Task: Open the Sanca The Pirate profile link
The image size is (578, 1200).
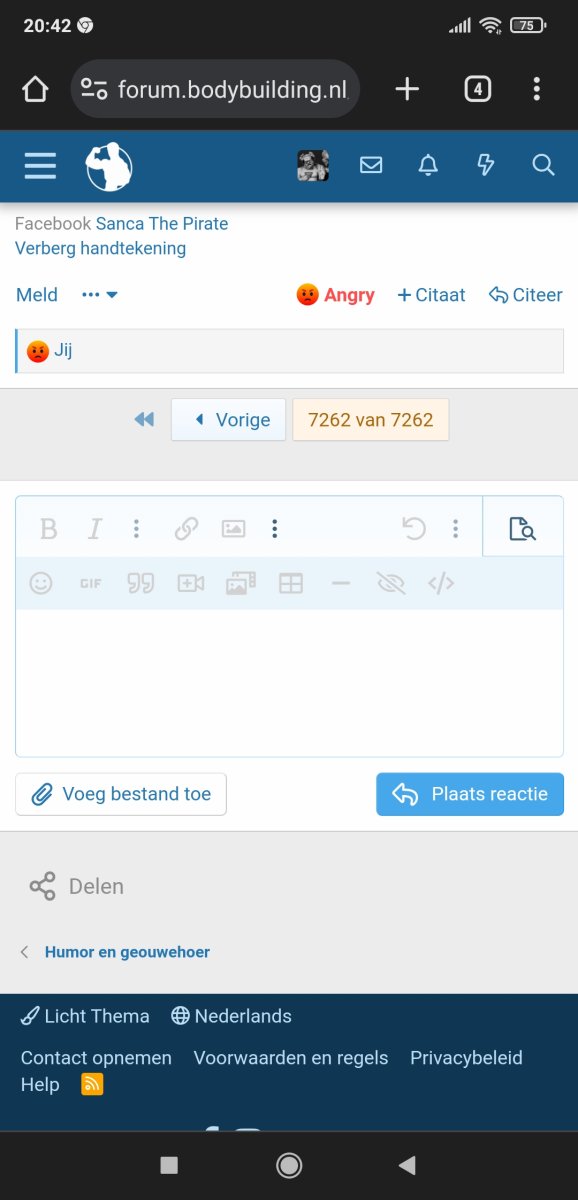Action: pos(162,224)
